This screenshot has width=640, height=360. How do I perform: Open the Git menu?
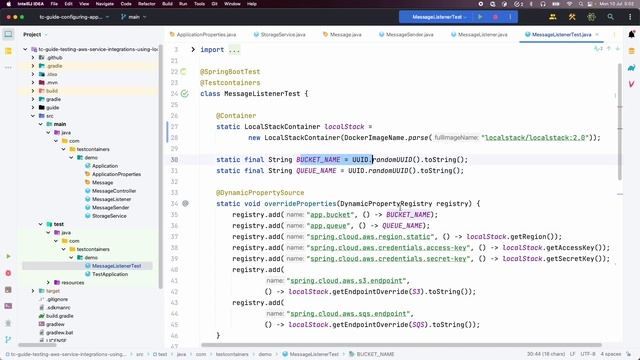coord(214,4)
